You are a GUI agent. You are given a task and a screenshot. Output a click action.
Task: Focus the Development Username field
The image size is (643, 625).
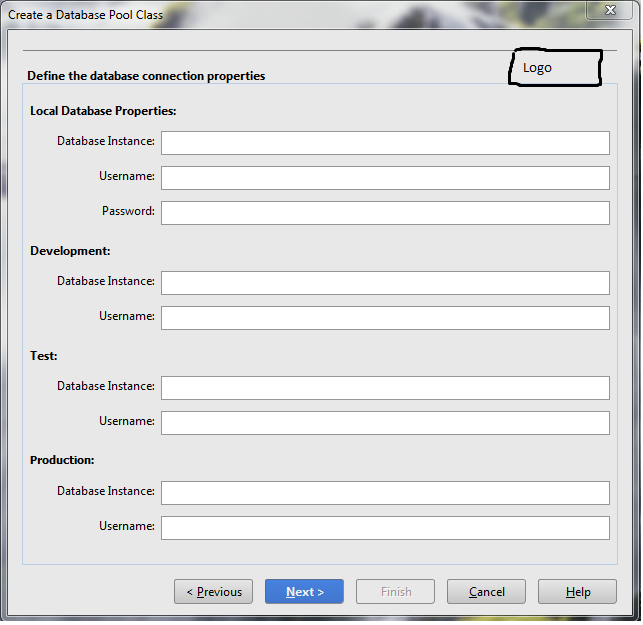pos(385,318)
